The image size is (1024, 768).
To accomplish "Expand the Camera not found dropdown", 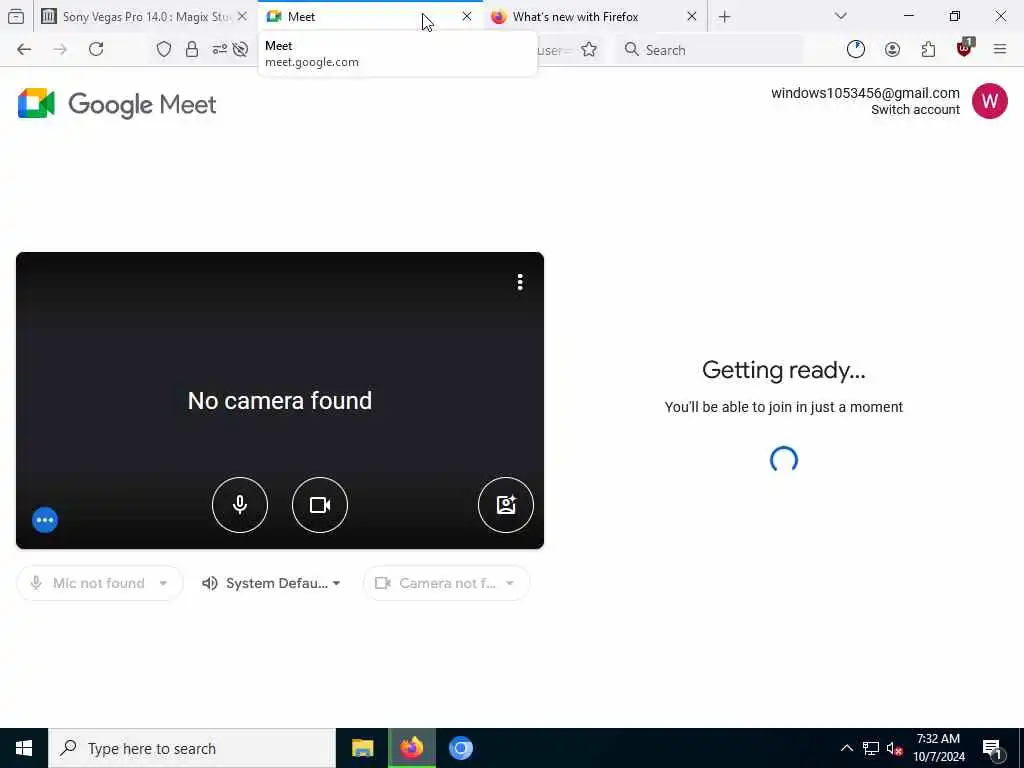I will (x=446, y=583).
